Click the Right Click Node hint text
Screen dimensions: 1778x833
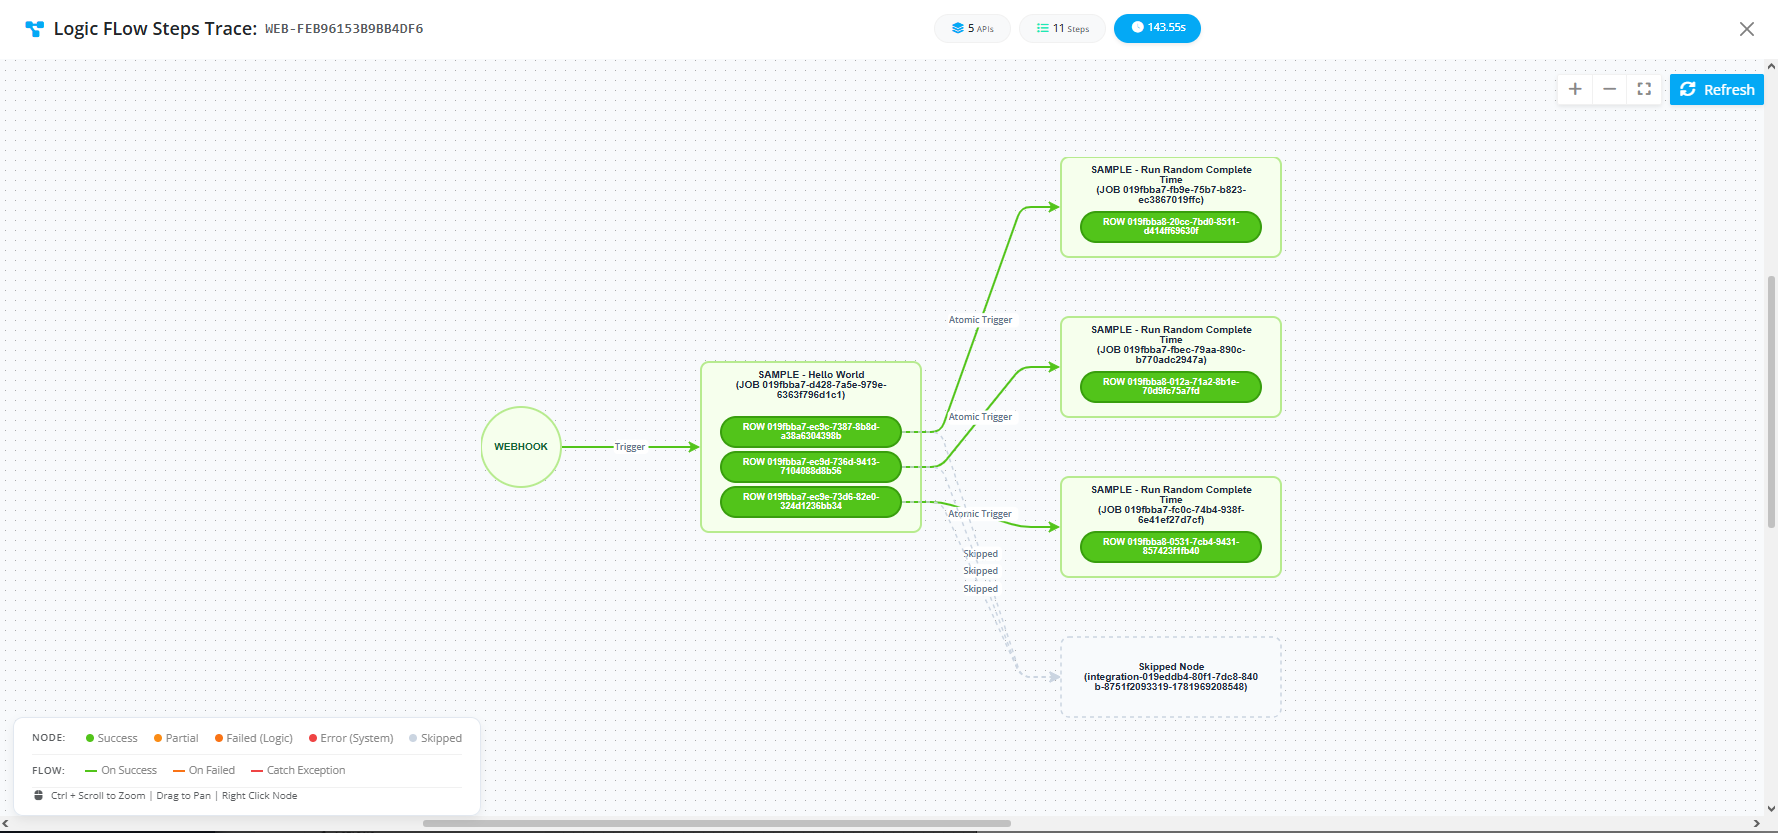pos(260,796)
